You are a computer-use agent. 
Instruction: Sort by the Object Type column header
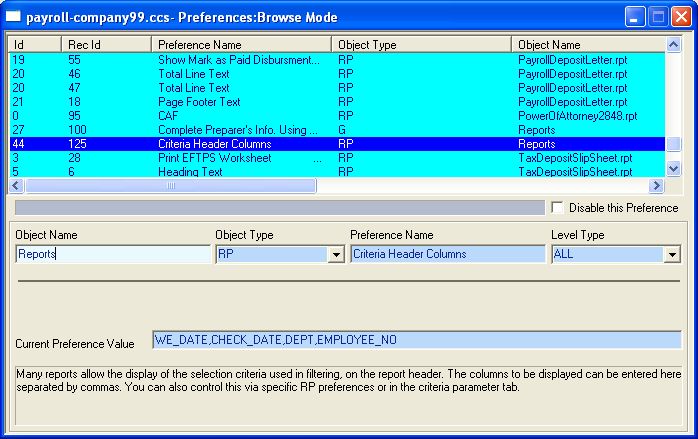pyautogui.click(x=421, y=45)
